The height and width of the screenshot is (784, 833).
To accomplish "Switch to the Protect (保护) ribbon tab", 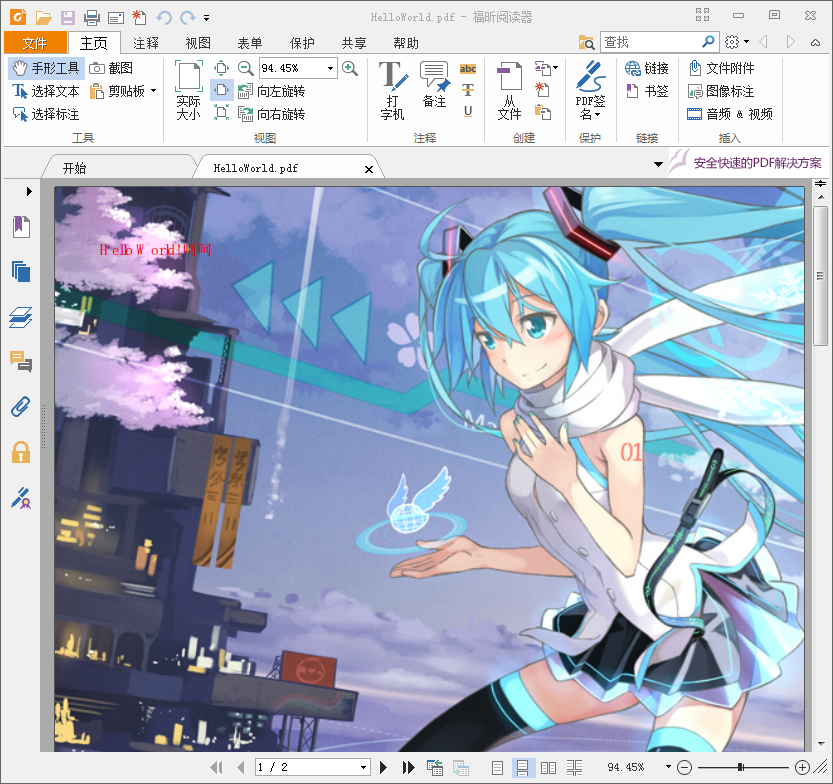I will [302, 43].
